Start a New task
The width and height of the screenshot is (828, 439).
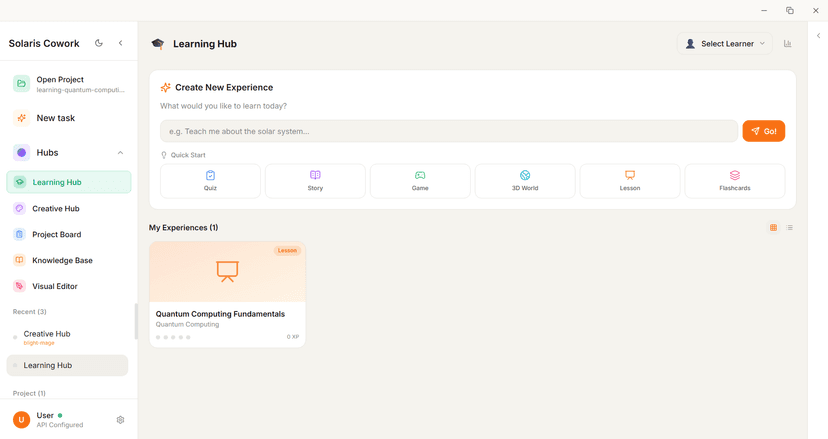coord(69,118)
